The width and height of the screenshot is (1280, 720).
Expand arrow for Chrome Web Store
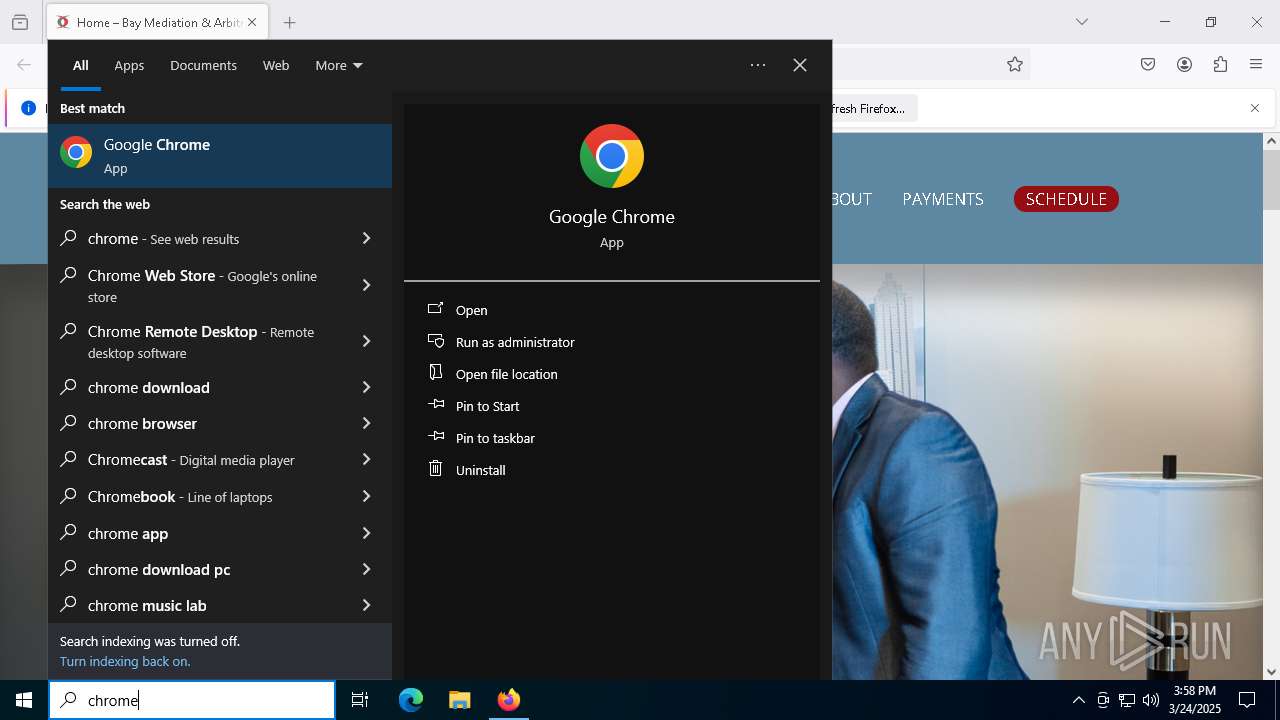point(366,285)
